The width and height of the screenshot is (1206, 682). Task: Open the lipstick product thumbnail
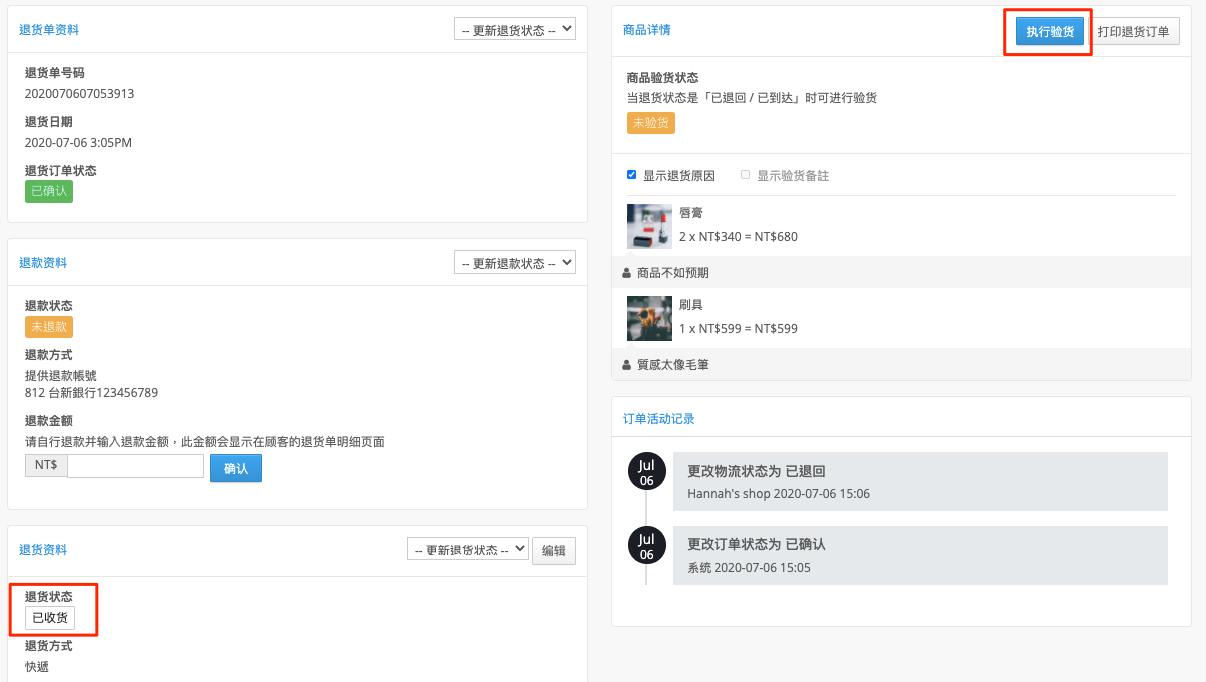[649, 226]
